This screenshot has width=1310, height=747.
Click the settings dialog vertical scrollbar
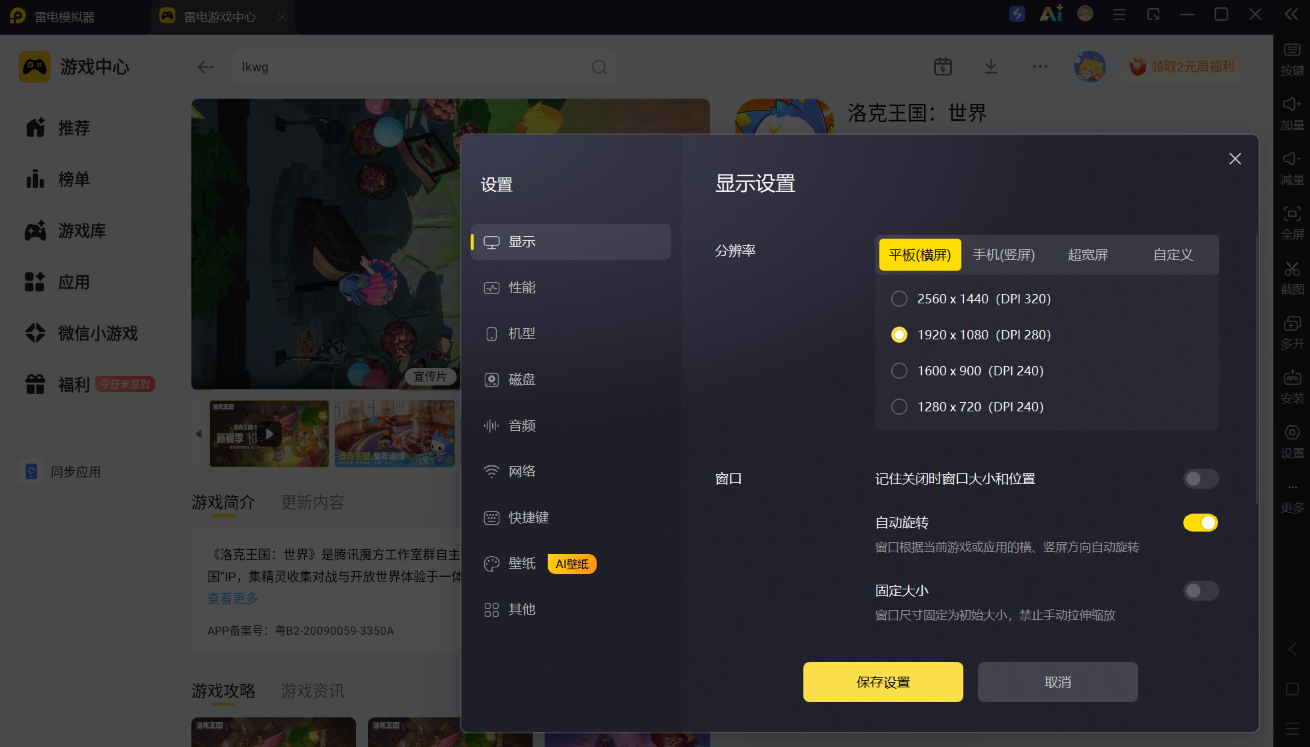pos(1257,369)
